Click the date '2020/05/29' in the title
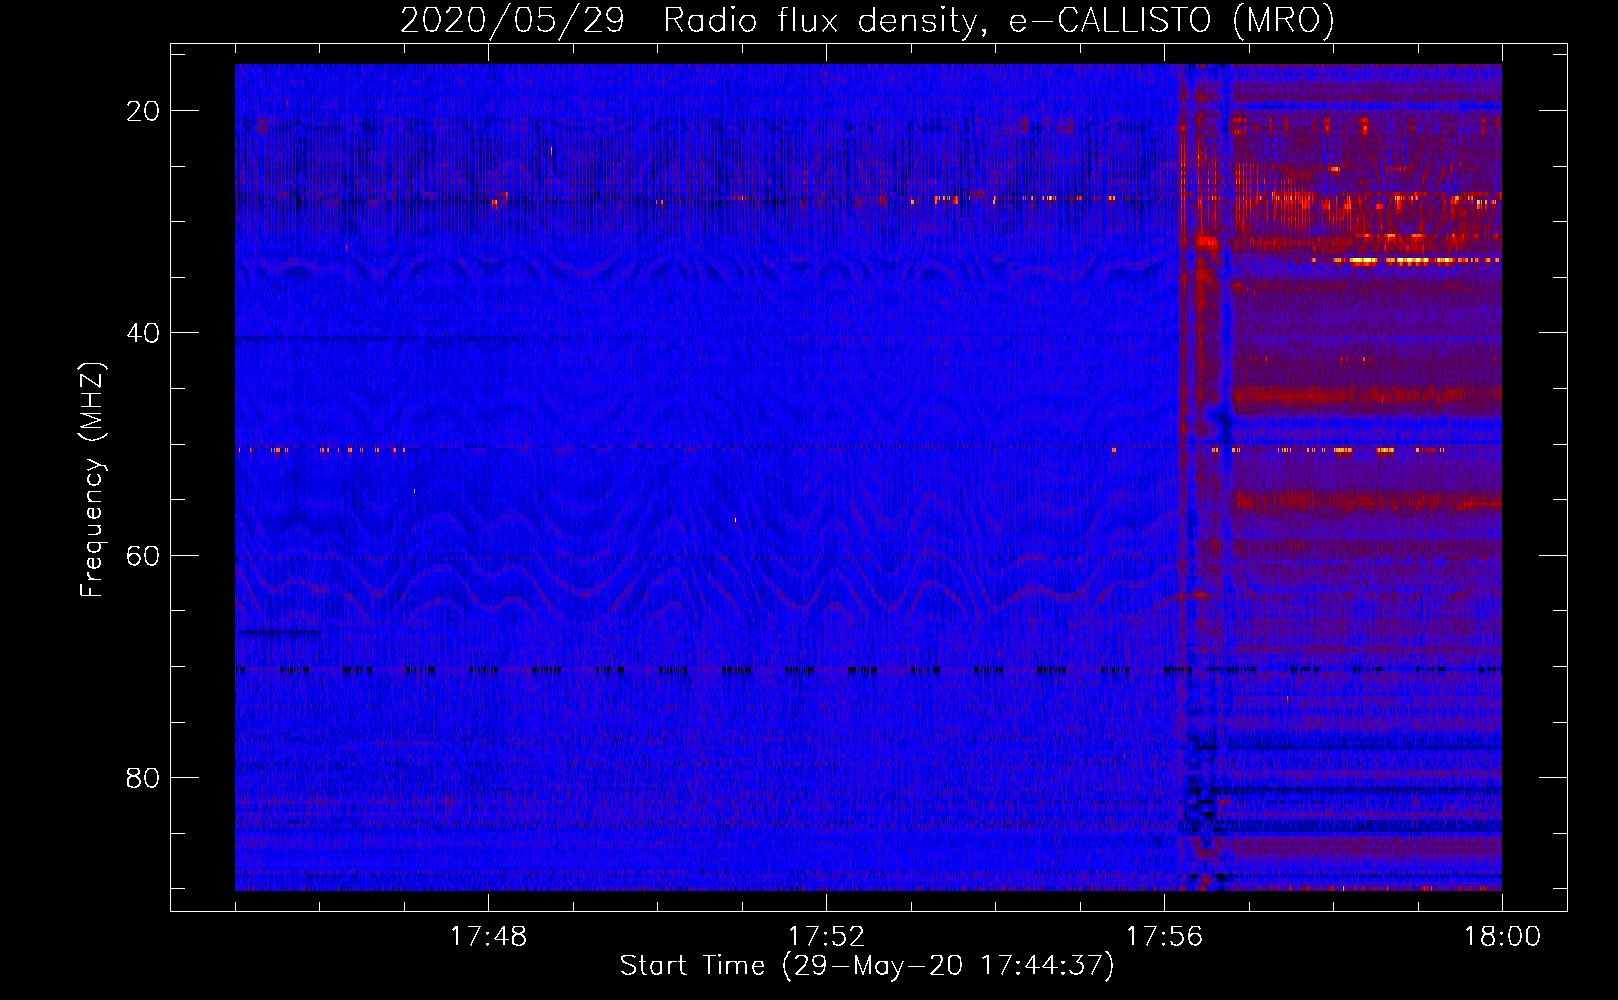 pyautogui.click(x=512, y=20)
